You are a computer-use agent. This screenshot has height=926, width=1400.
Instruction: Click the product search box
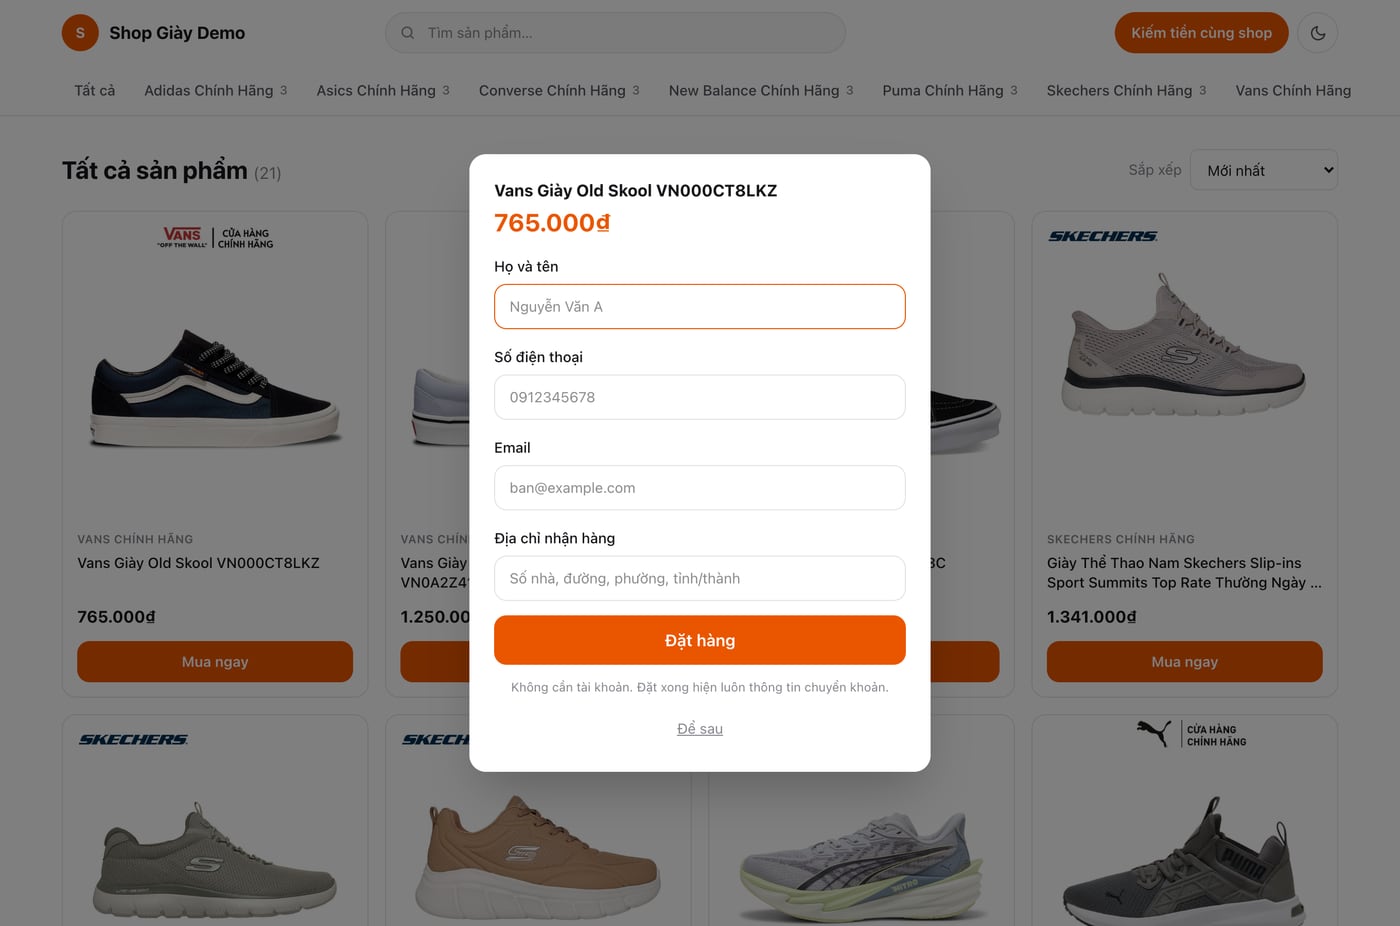coord(615,33)
